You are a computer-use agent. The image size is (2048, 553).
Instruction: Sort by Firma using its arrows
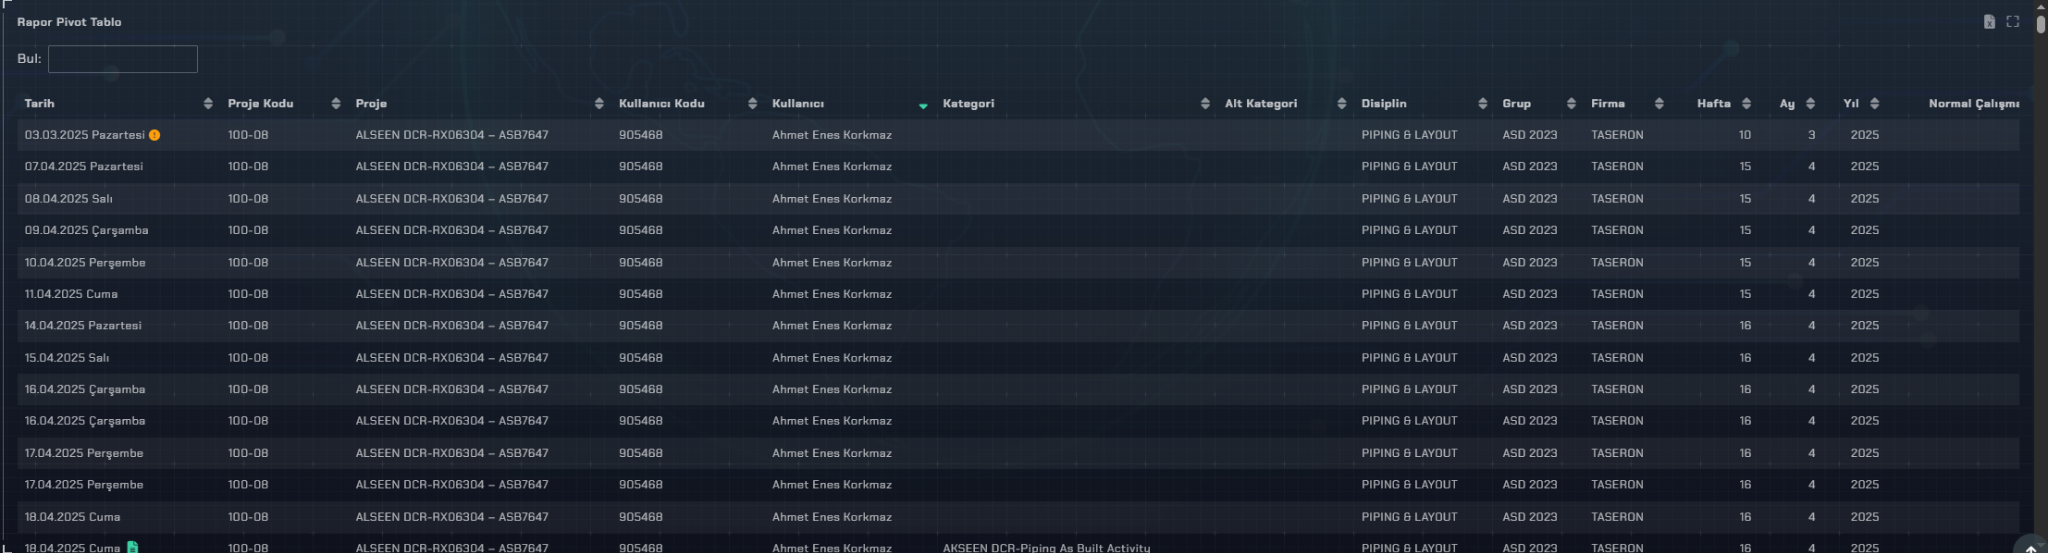click(1659, 104)
